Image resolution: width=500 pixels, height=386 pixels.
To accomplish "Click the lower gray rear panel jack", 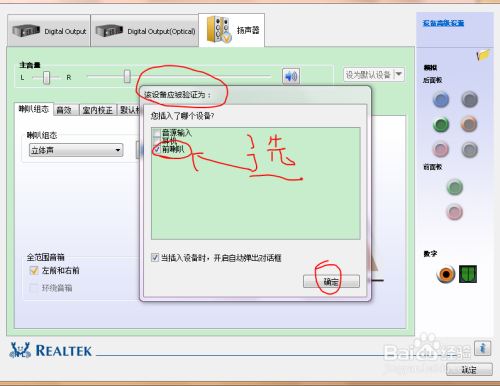I will point(469,150).
